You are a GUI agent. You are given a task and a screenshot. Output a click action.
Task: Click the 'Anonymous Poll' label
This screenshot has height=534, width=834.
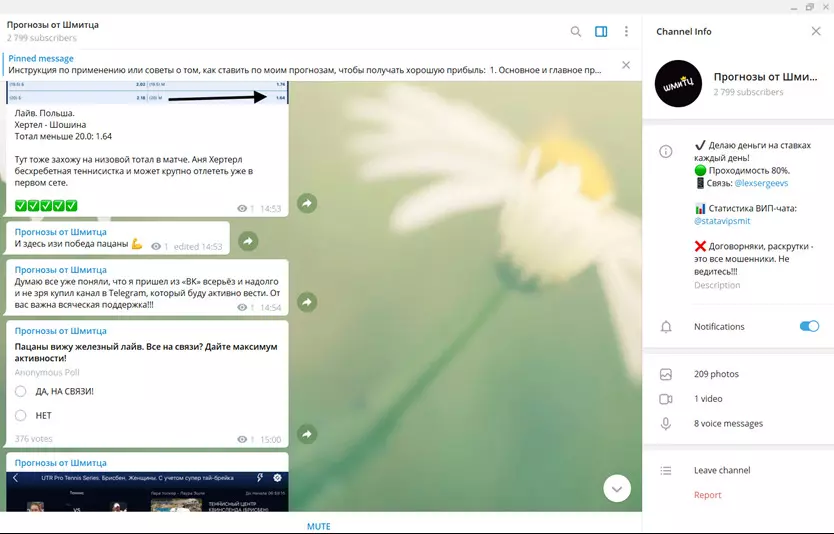click(x=47, y=372)
